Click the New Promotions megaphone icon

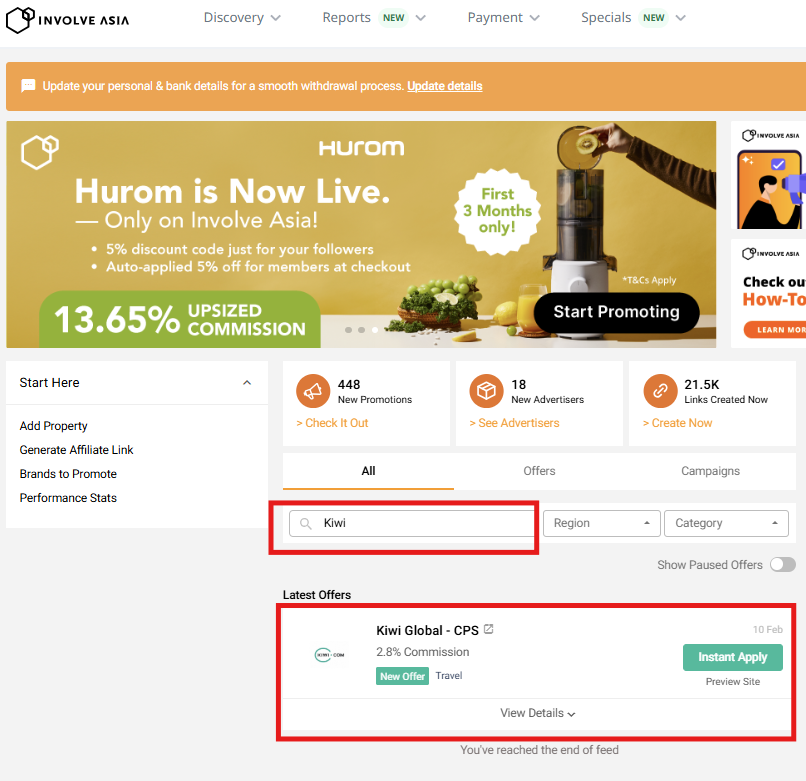click(313, 391)
